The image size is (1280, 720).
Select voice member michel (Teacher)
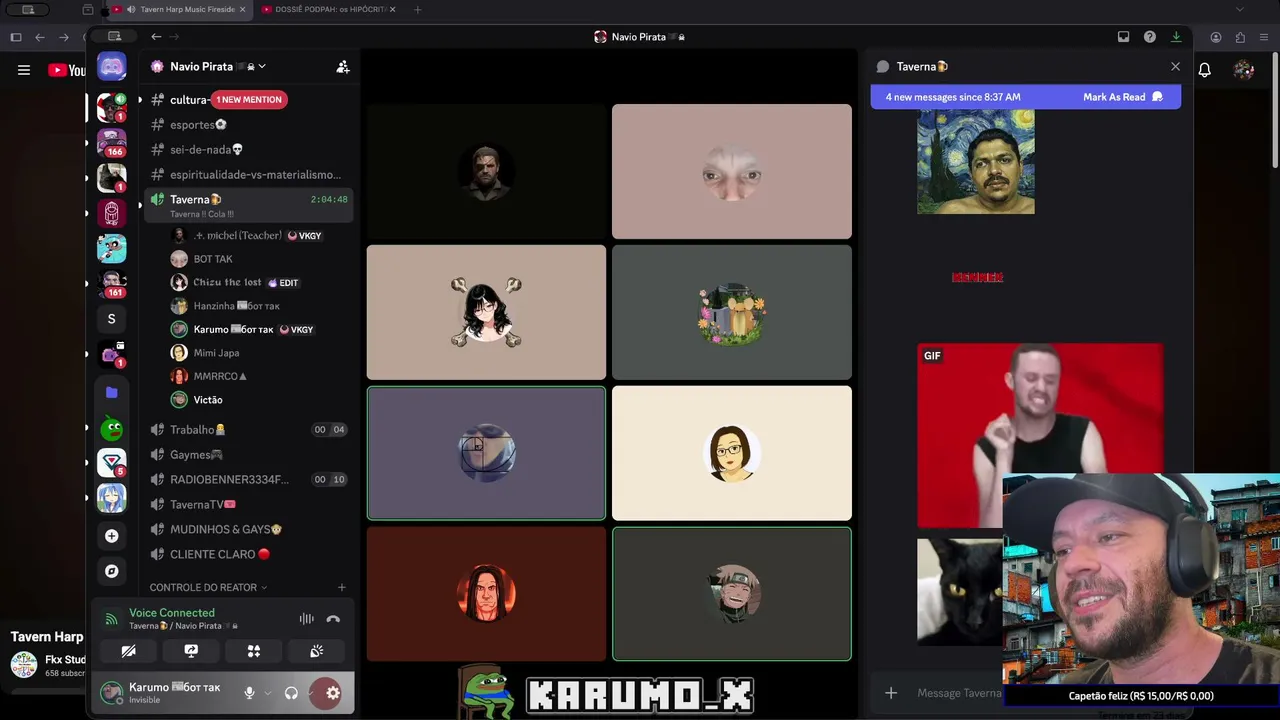pos(260,236)
